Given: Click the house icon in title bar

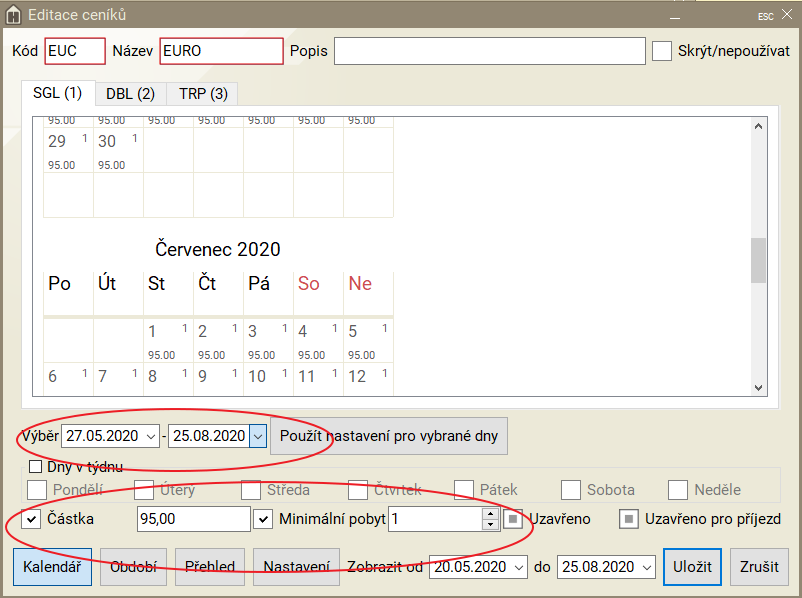Looking at the screenshot, I should click(x=13, y=16).
